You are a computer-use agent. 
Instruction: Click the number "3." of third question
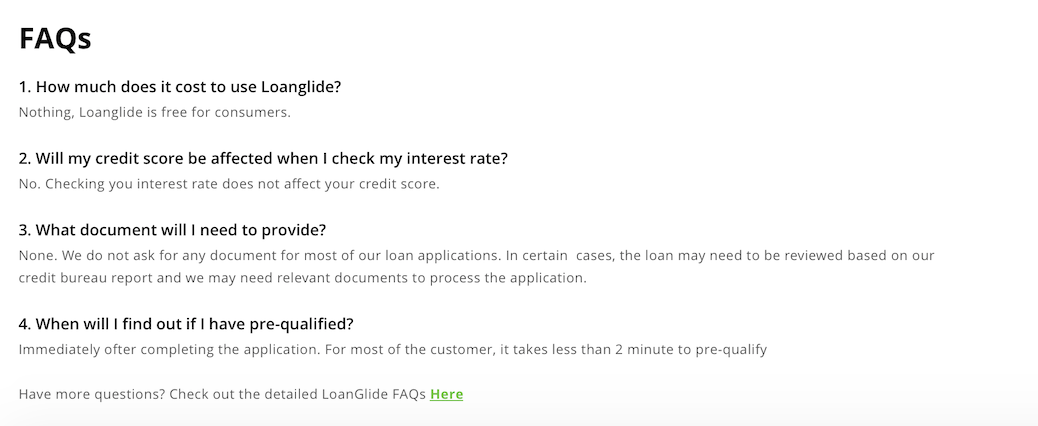25,230
